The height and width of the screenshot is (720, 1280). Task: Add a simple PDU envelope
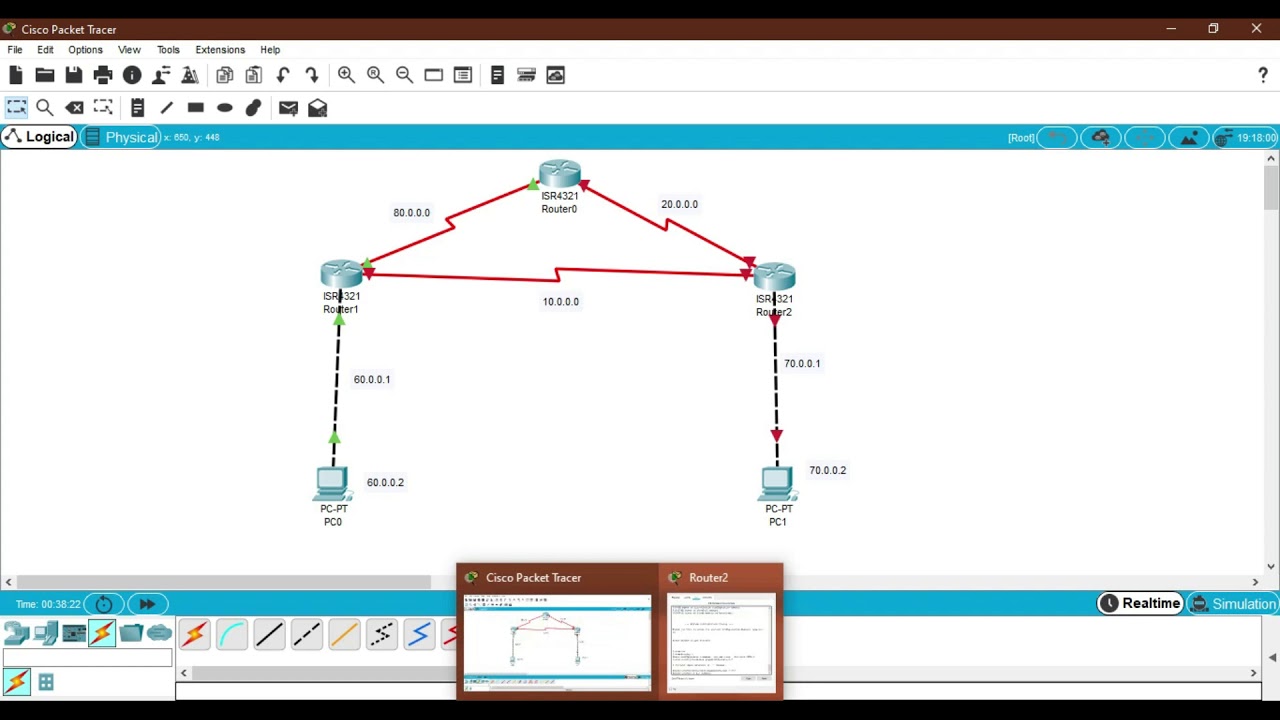point(288,107)
